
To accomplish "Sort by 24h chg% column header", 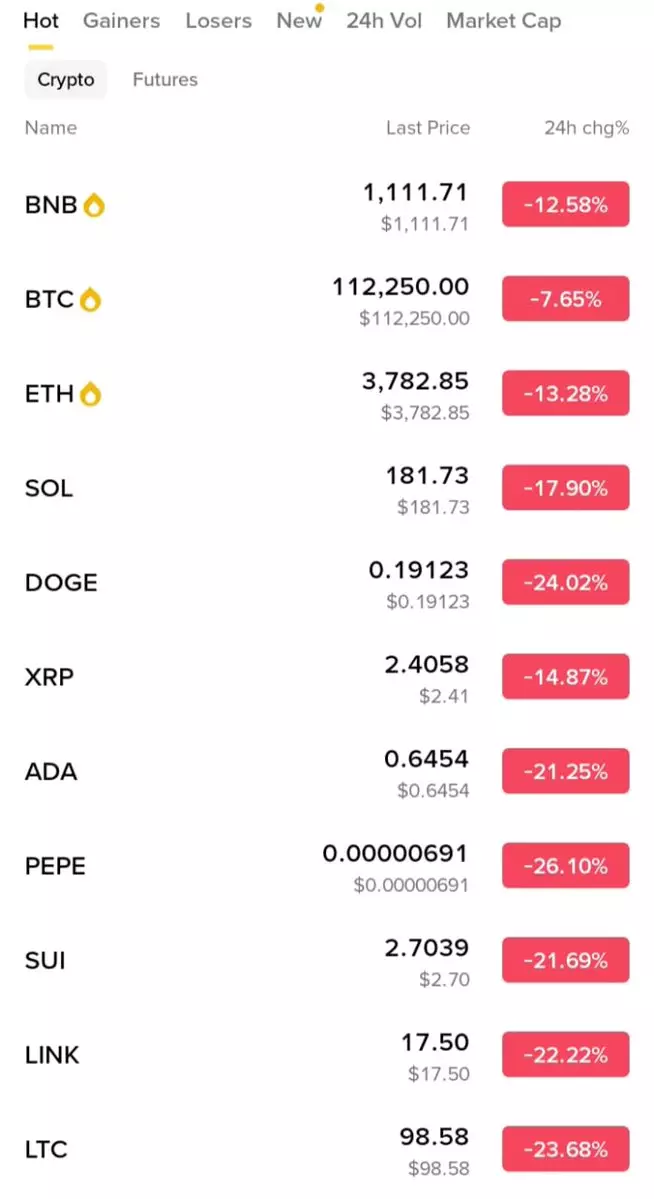I will (x=586, y=128).
